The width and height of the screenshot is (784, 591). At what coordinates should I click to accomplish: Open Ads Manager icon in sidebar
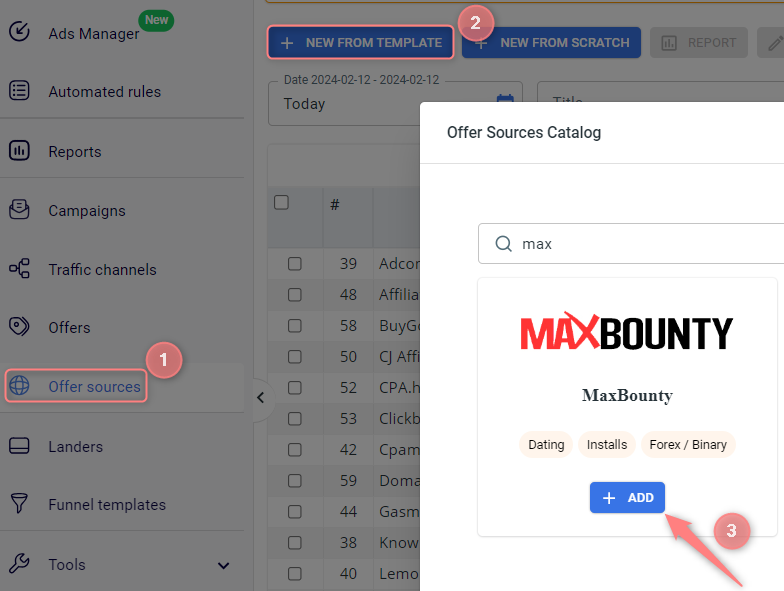click(19, 31)
